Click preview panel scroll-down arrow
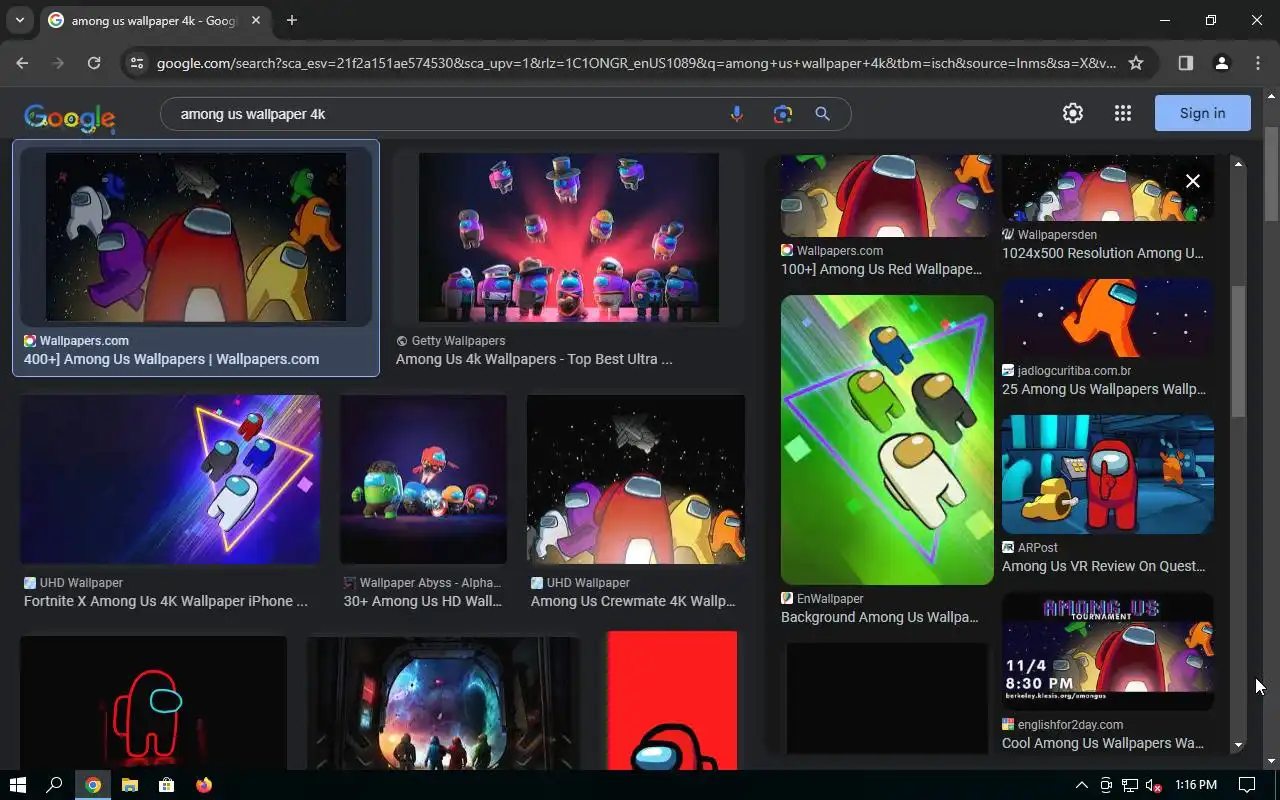This screenshot has width=1280, height=800. (1238, 745)
